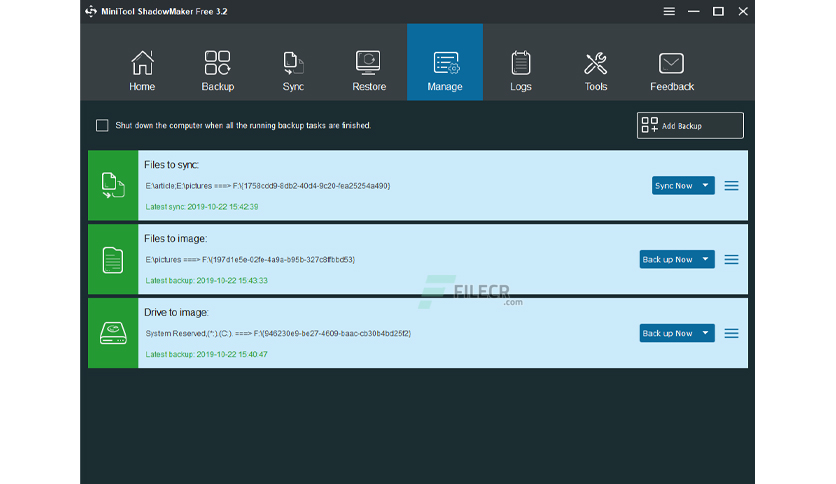The width and height of the screenshot is (836, 484).
Task: Open options menu for Drive to image task
Action: tap(732, 333)
